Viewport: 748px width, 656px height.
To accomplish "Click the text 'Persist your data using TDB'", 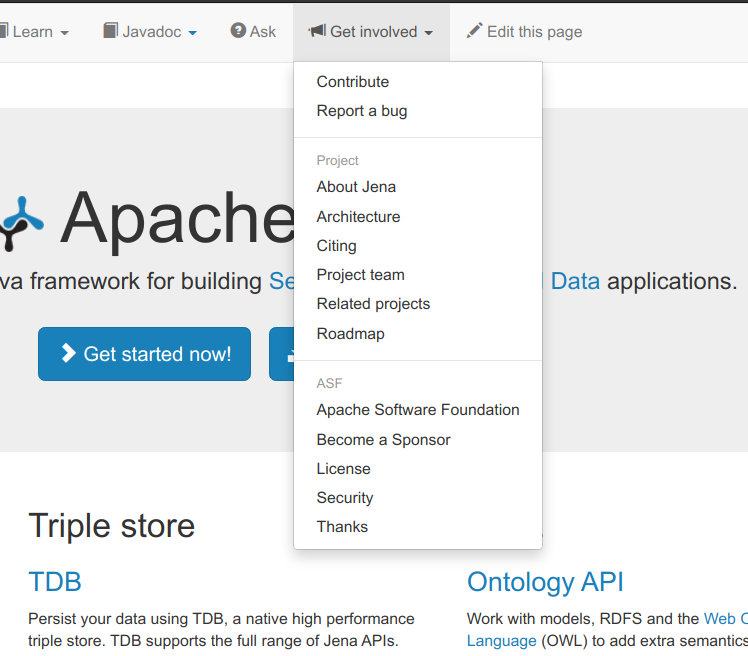I will 125,619.
